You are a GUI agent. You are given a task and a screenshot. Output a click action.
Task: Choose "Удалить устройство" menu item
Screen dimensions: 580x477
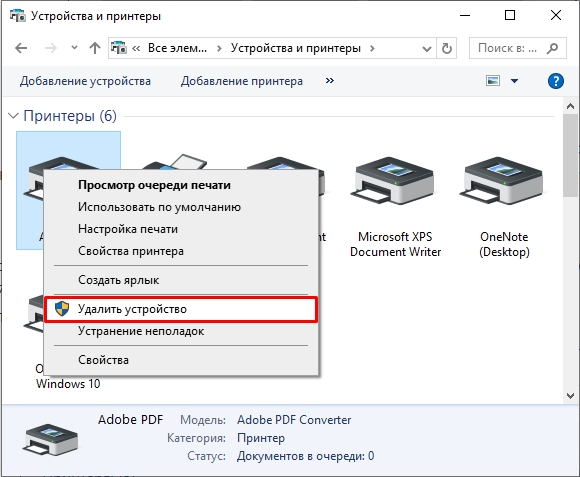coord(181,309)
